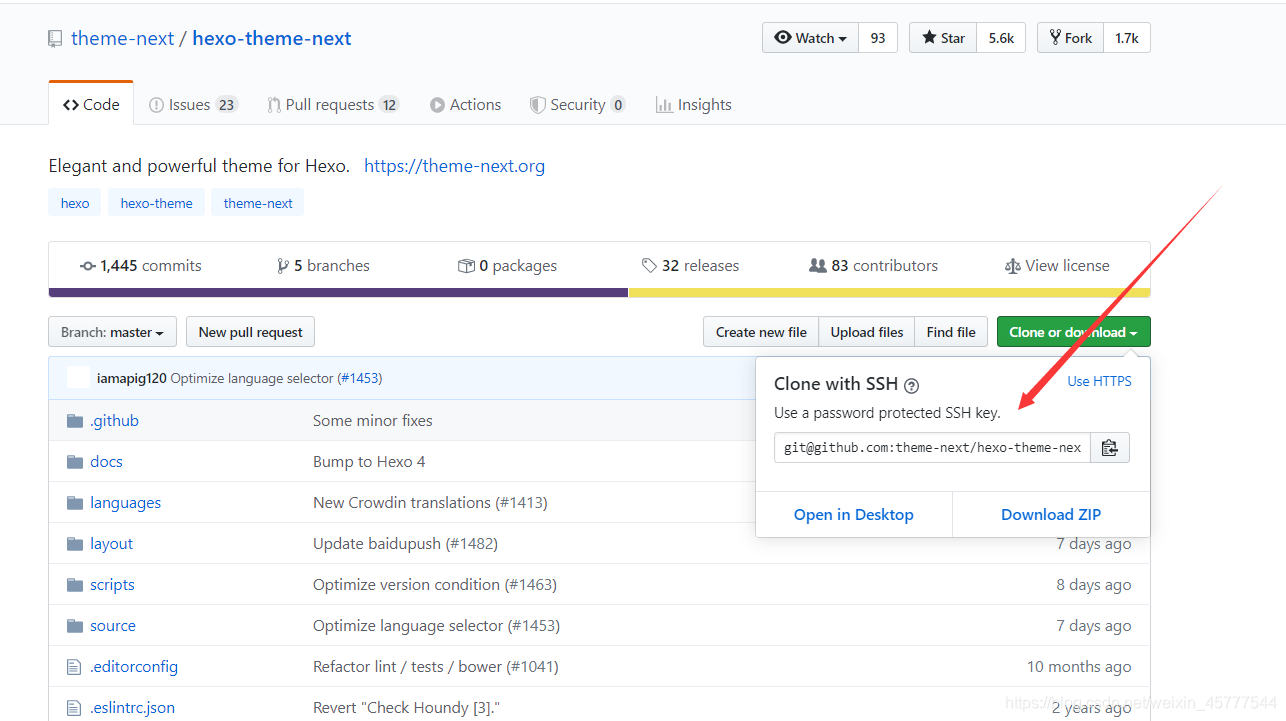The width and height of the screenshot is (1286, 721).
Task: View the 5 branches
Action: (x=323, y=266)
